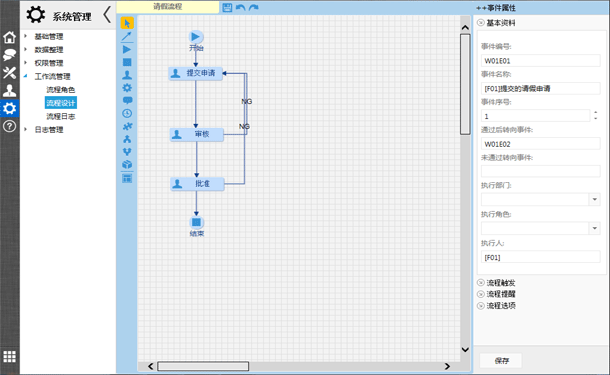Undo the last flow edit

pyautogui.click(x=240, y=7)
